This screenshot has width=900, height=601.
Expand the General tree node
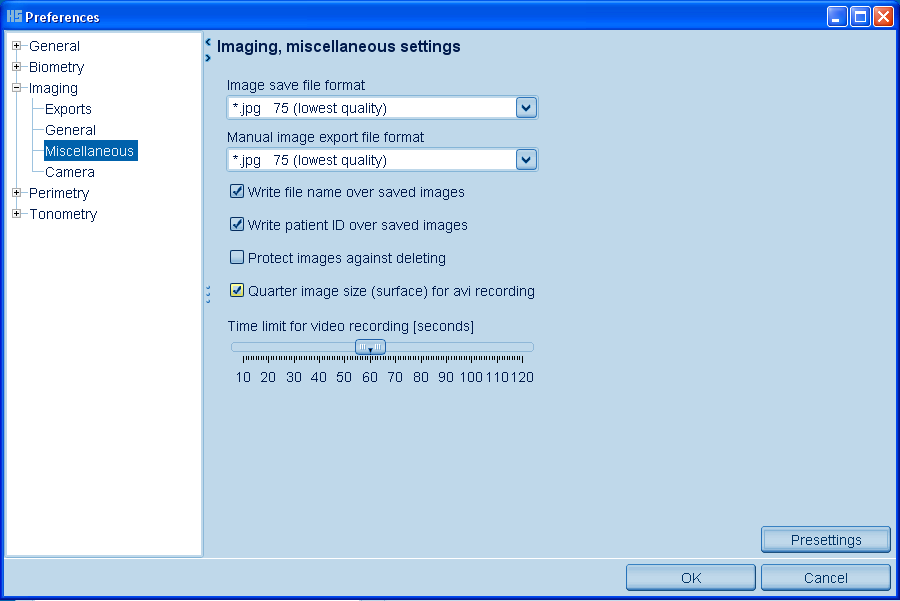click(17, 46)
